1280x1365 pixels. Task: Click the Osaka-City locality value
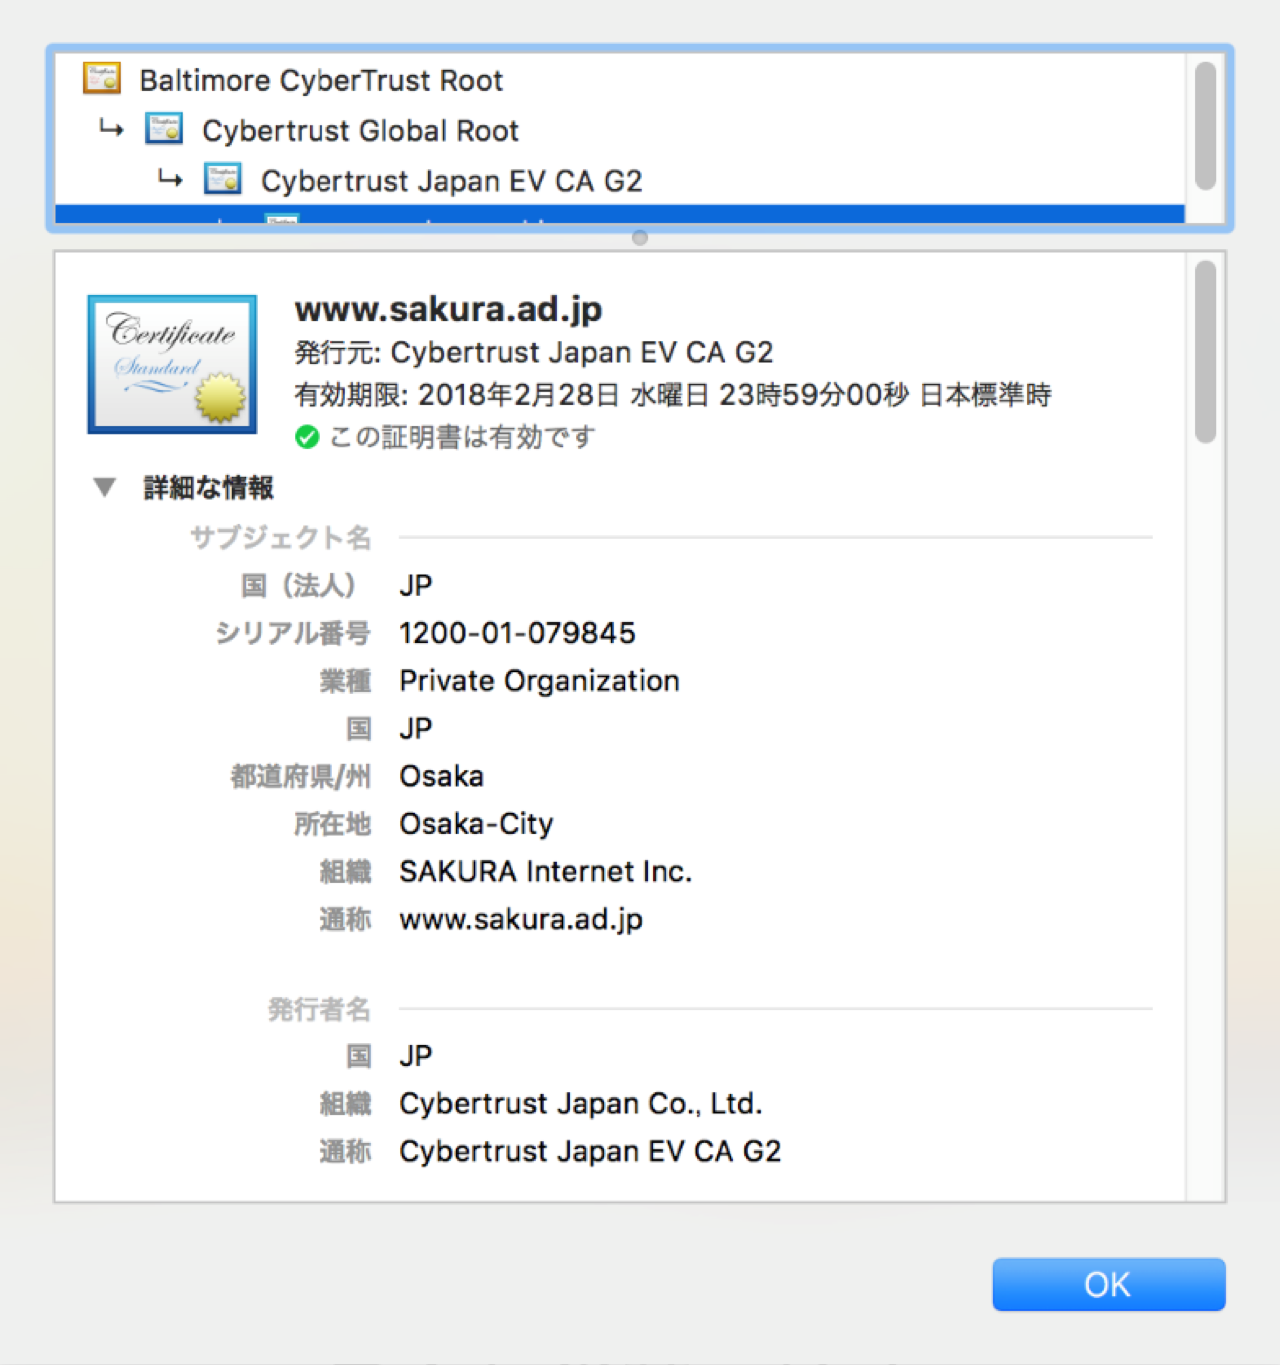coord(476,824)
